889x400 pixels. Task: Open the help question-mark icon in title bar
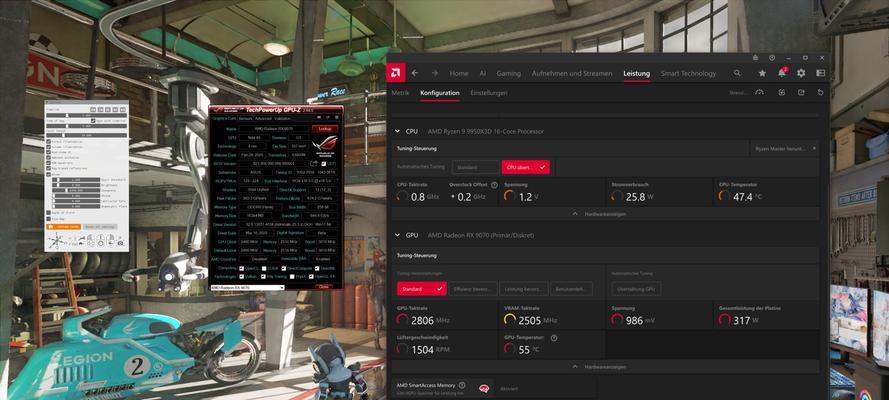(x=772, y=58)
